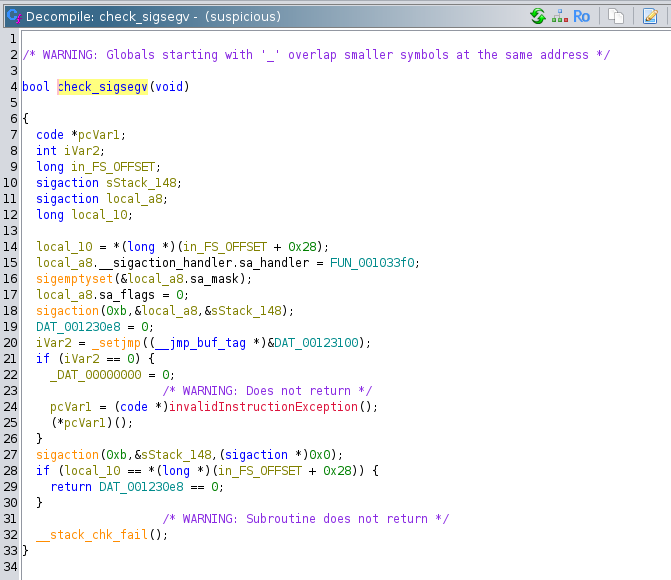Click the bool return type keyword

[36, 87]
